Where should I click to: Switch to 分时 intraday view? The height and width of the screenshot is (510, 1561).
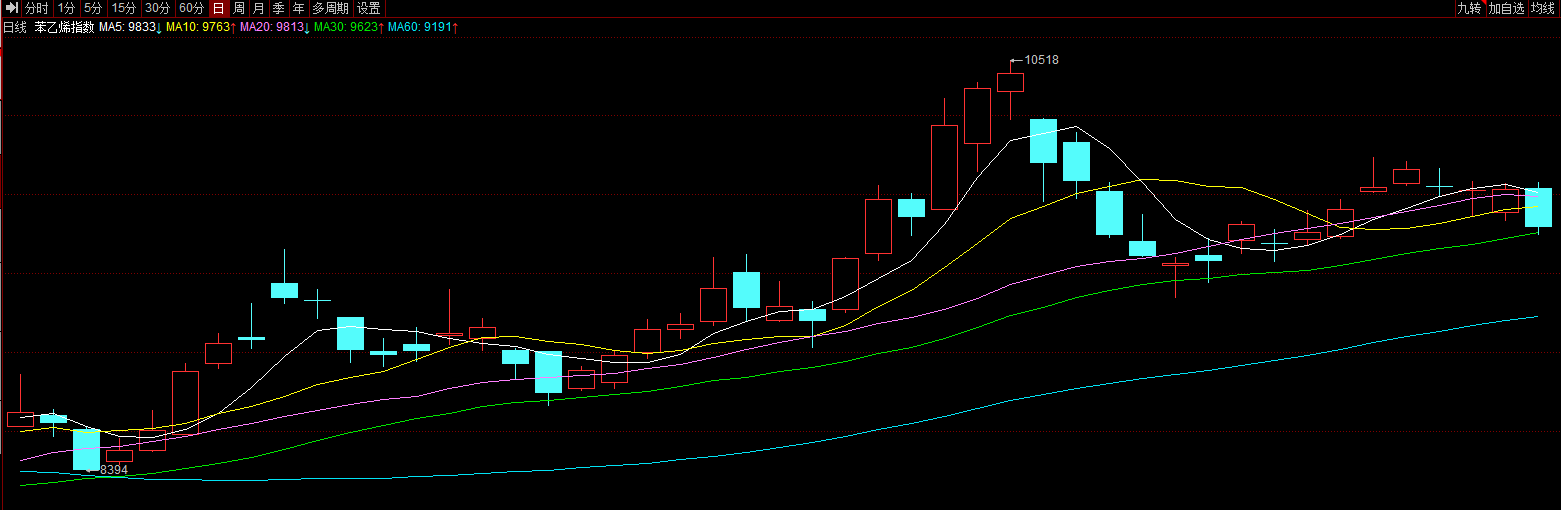[x=37, y=8]
